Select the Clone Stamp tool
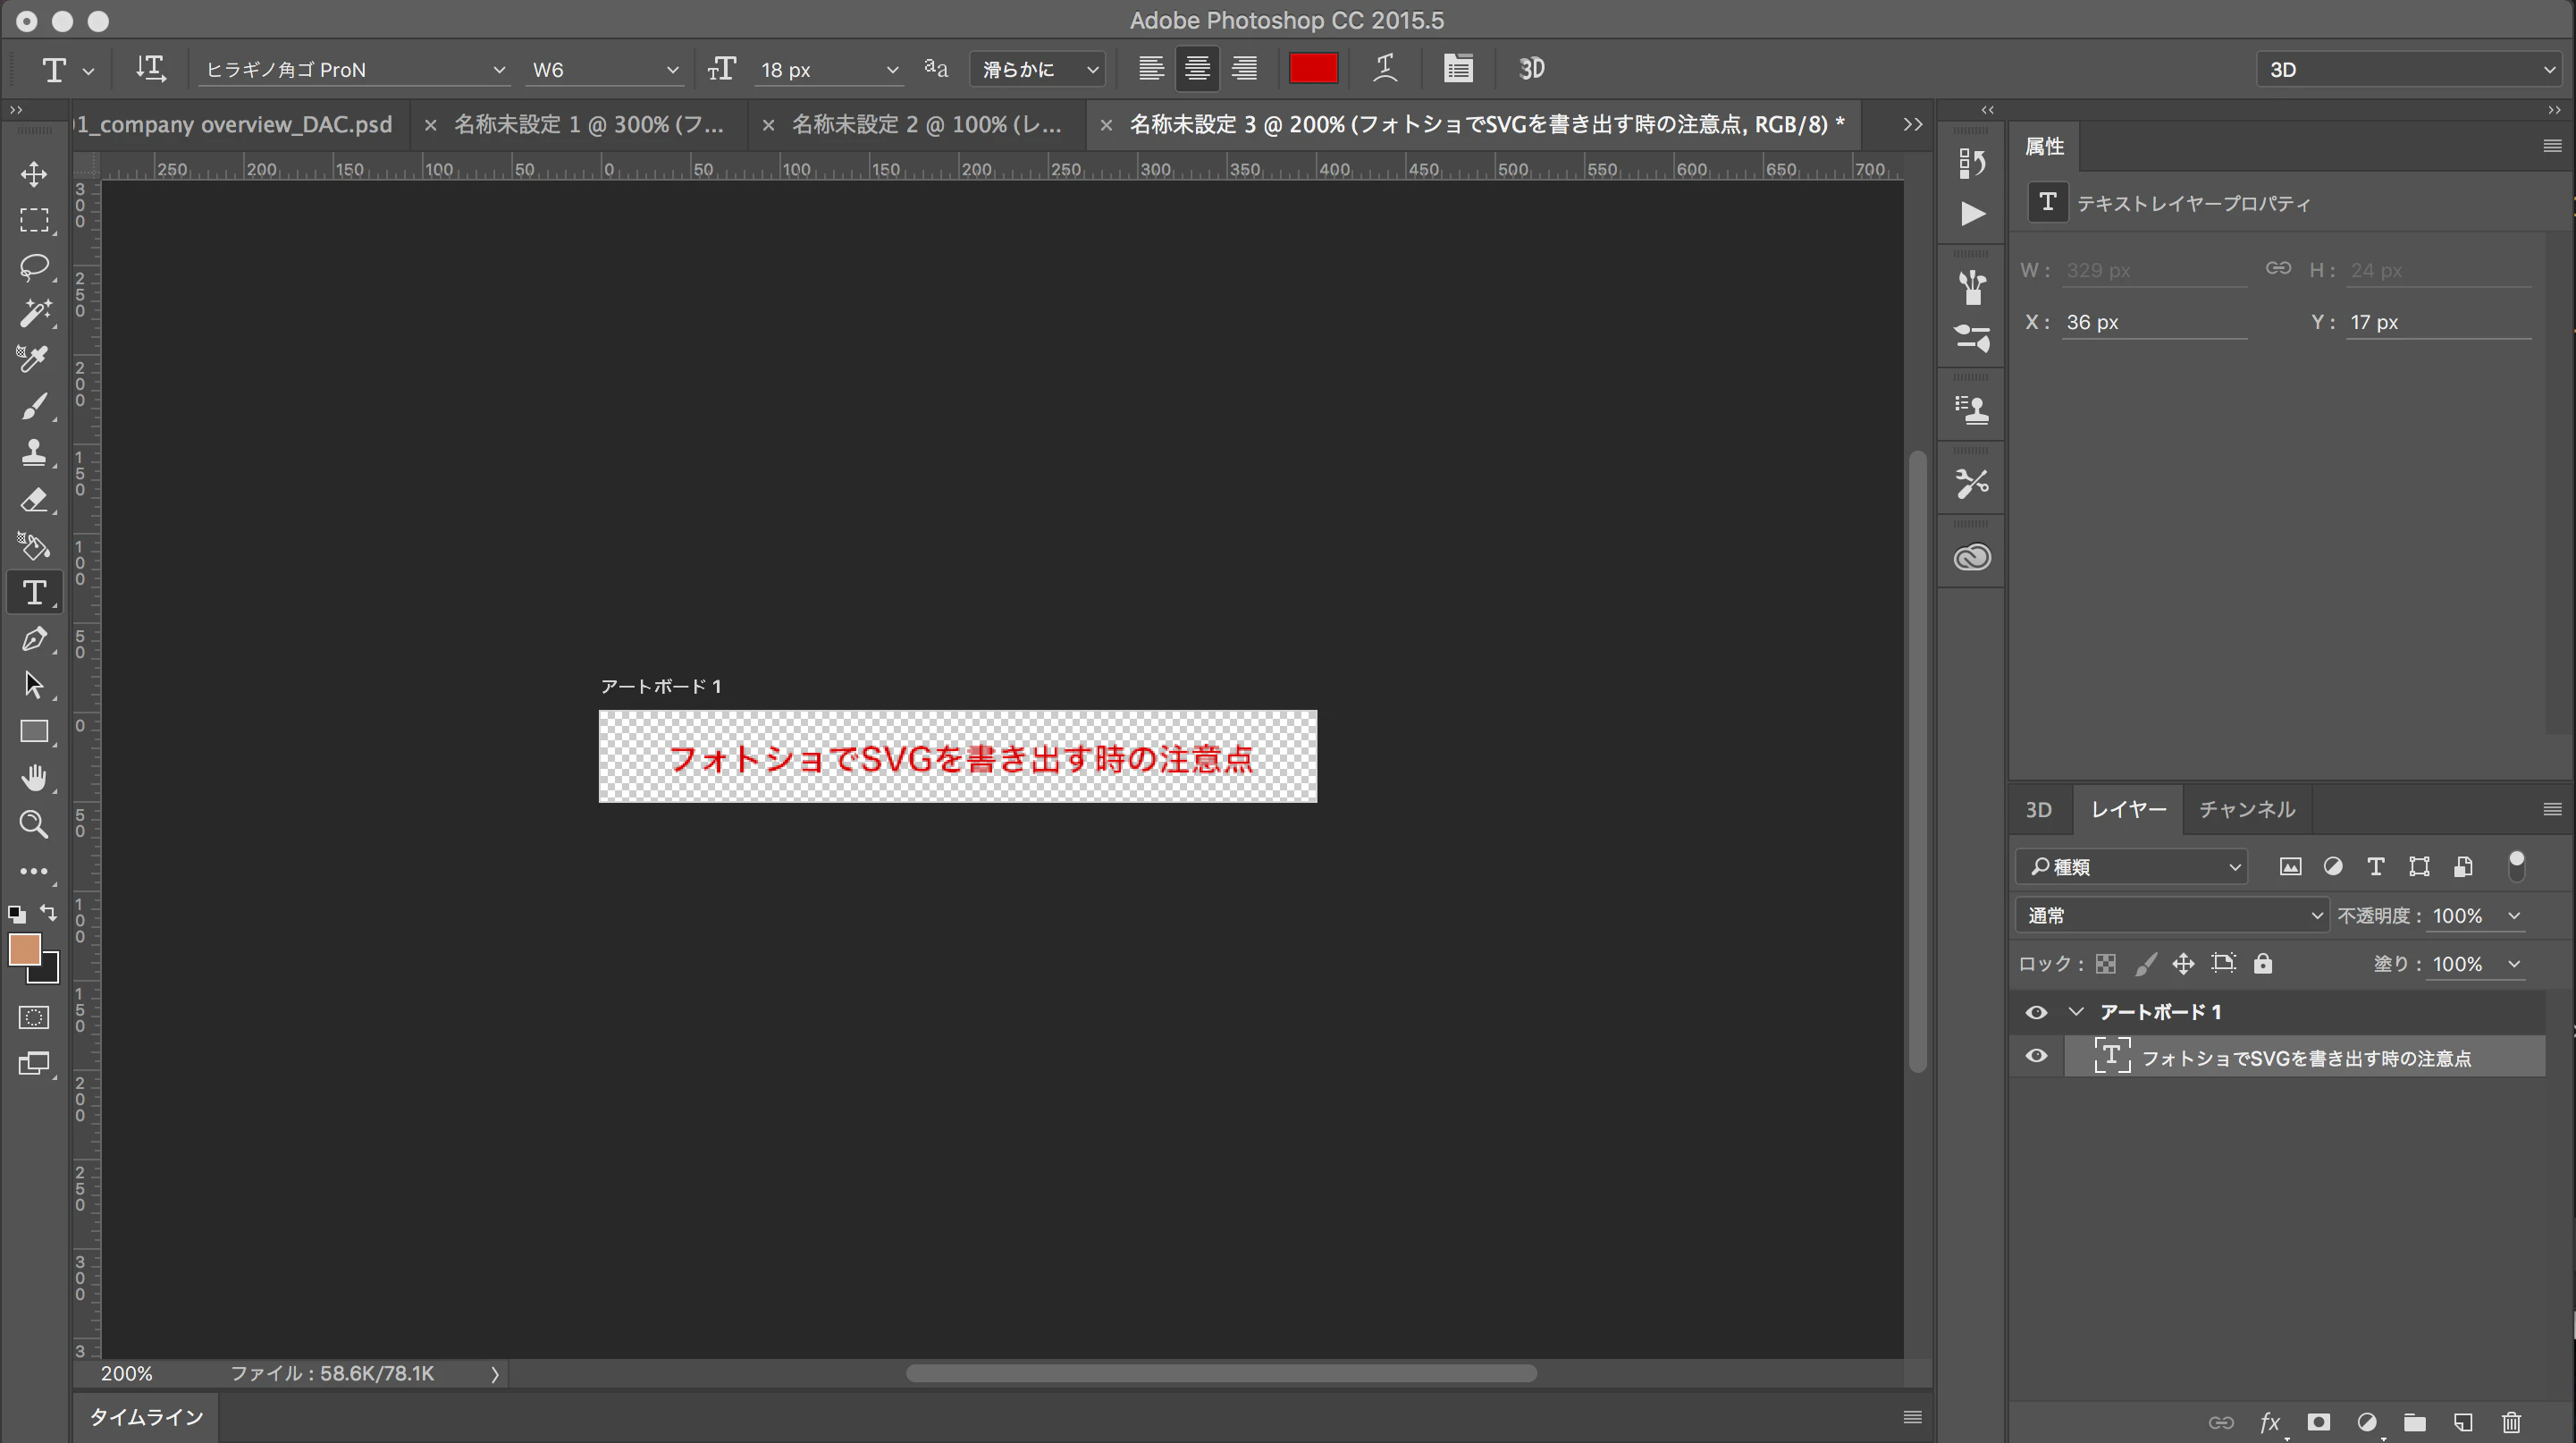 point(34,452)
